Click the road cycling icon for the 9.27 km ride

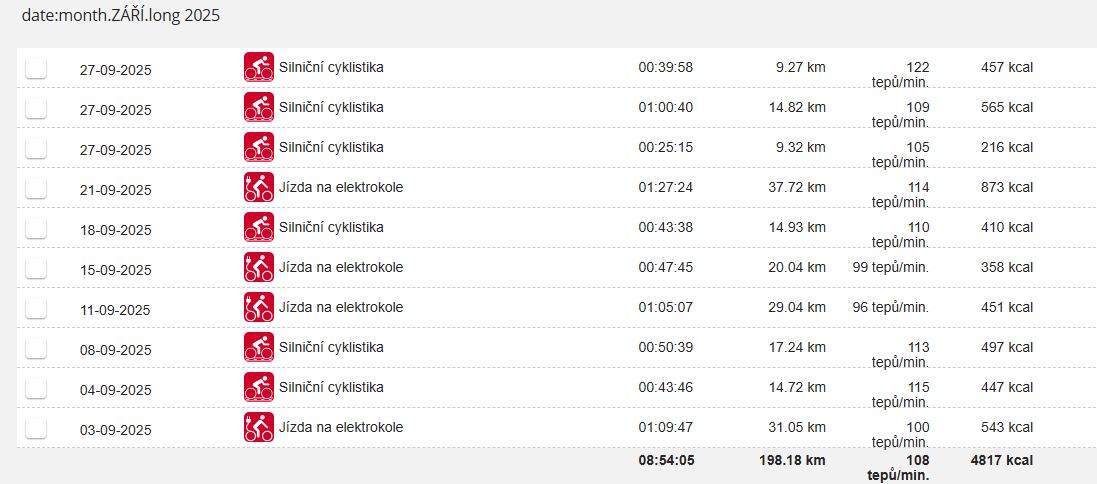tap(259, 67)
